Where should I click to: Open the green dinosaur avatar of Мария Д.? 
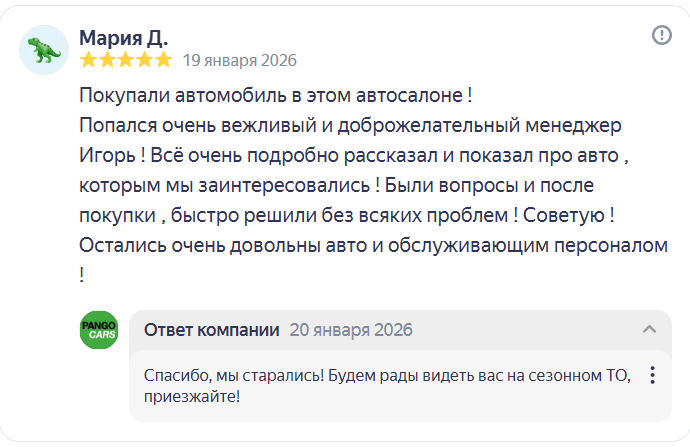(x=44, y=50)
